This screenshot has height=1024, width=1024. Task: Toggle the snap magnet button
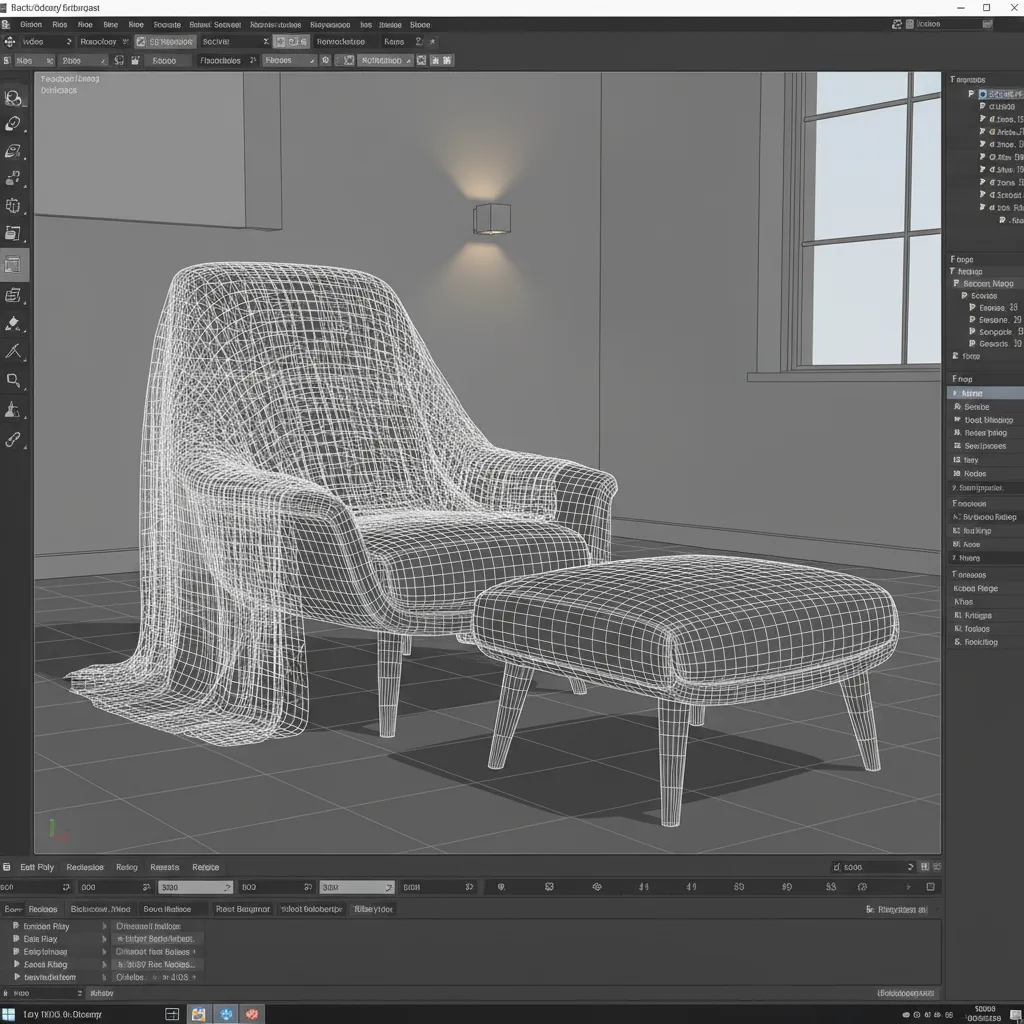tap(326, 60)
